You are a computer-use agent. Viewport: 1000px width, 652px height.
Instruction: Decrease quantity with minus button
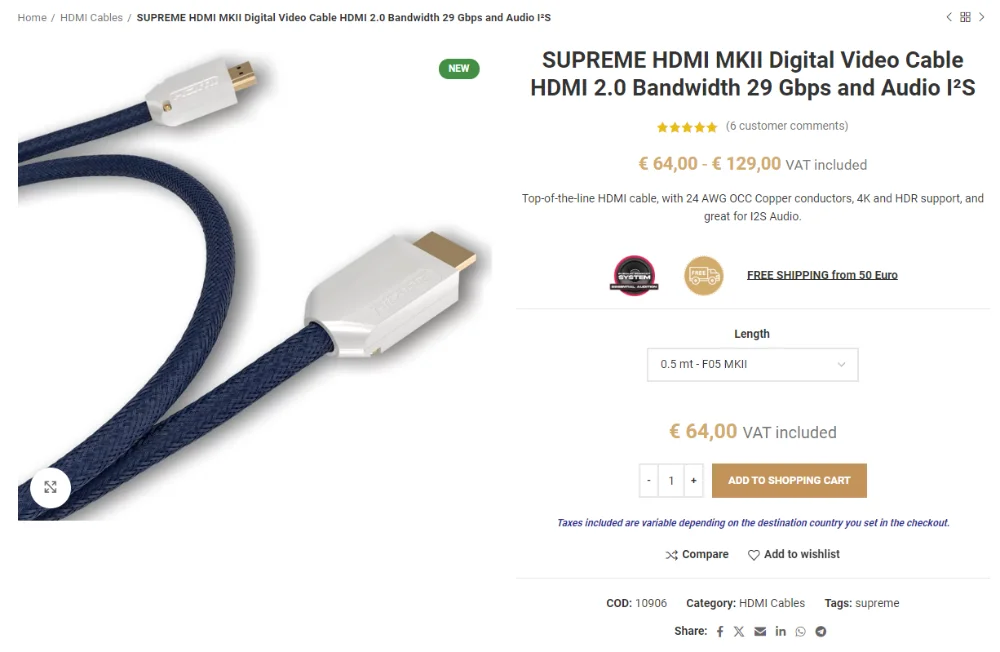(649, 481)
